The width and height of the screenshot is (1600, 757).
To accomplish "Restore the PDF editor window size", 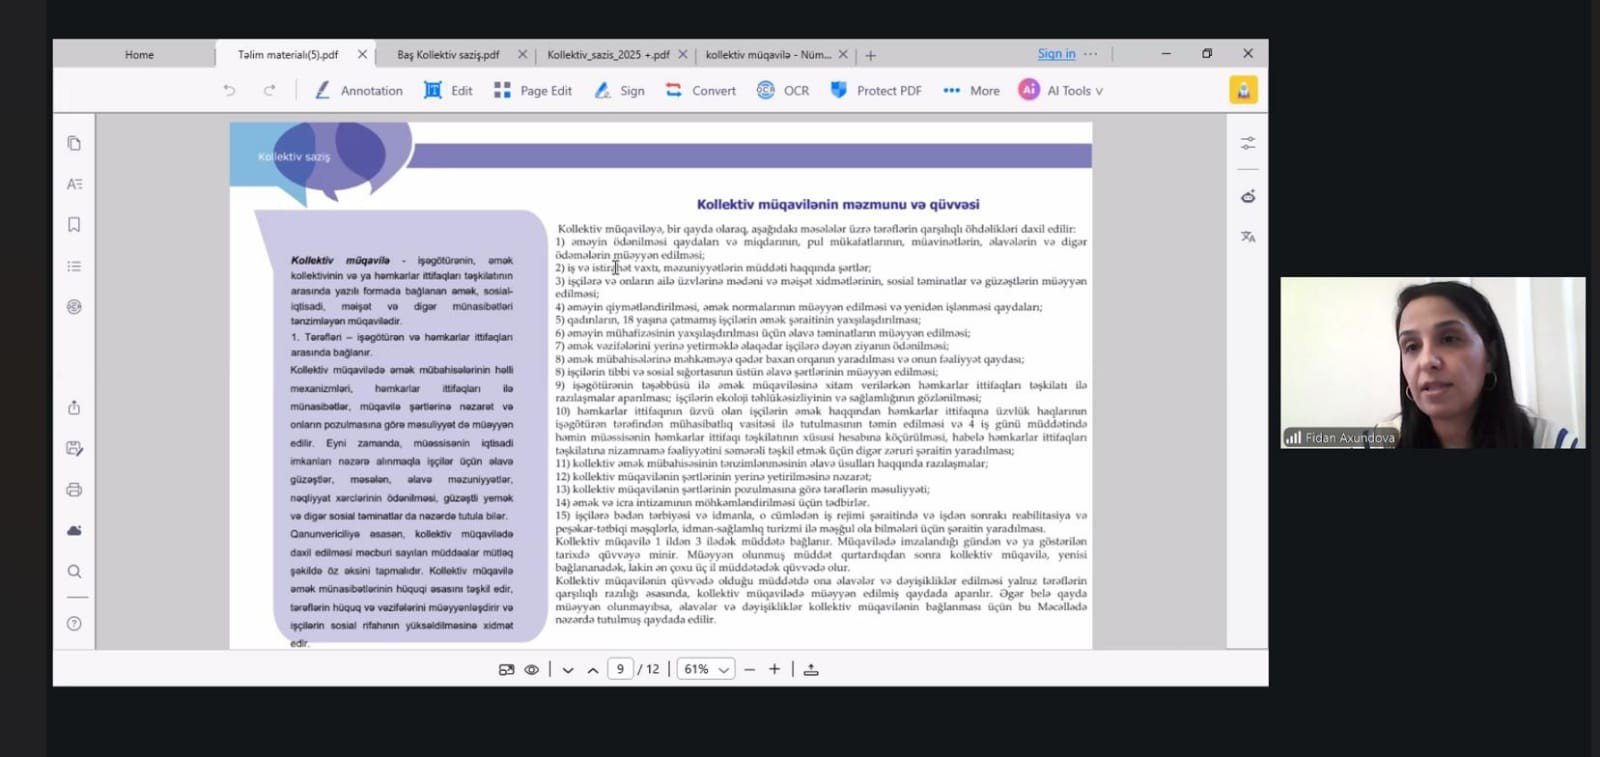I will click(1207, 54).
